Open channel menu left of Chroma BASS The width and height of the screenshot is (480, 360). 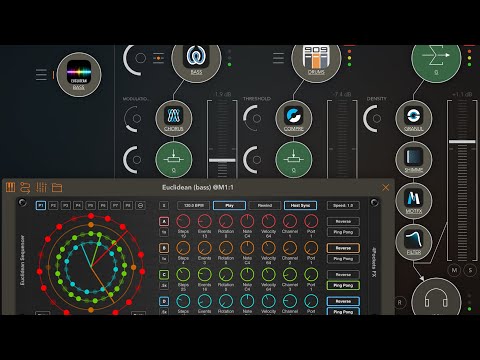(41, 75)
